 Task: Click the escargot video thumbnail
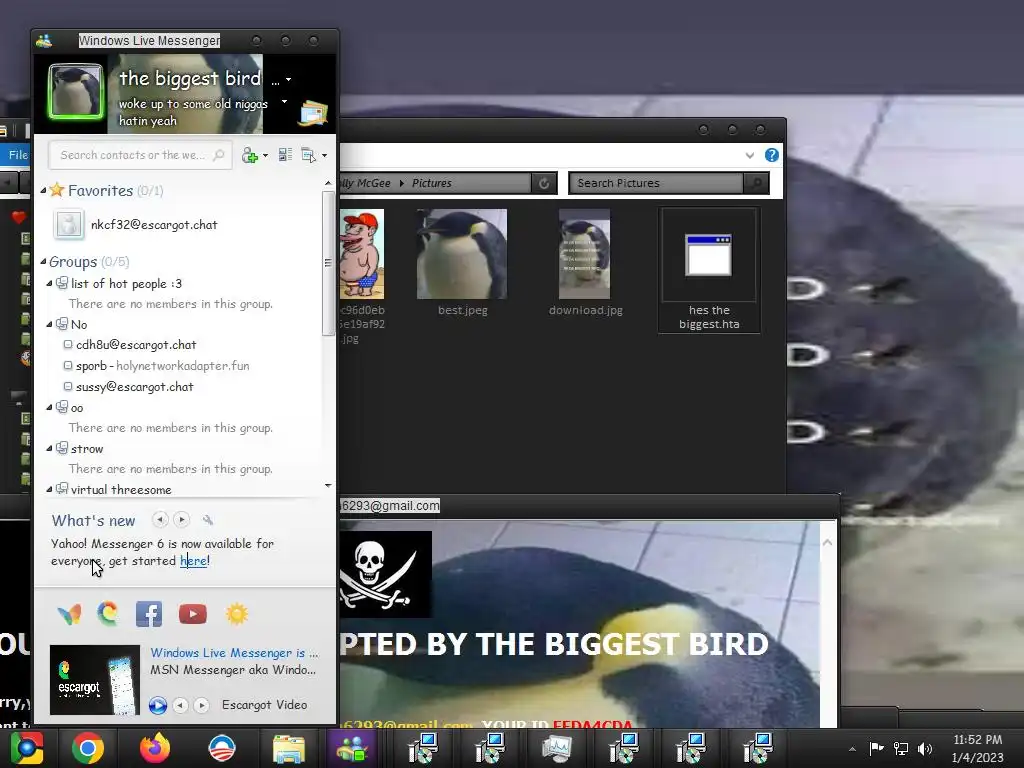point(95,680)
